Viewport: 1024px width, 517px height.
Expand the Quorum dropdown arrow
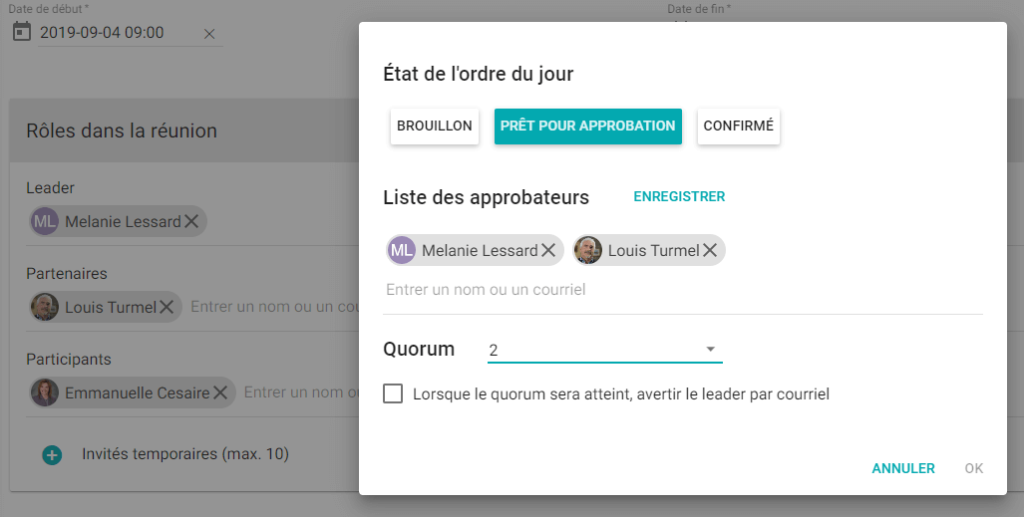(x=711, y=349)
